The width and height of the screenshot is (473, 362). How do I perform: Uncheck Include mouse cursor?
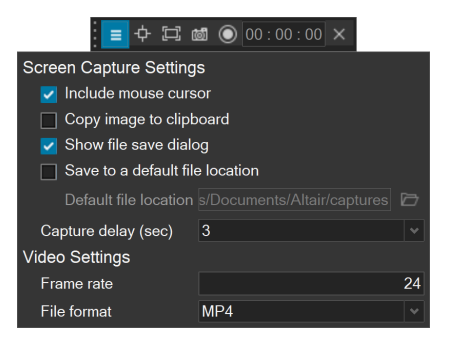pyautogui.click(x=49, y=94)
